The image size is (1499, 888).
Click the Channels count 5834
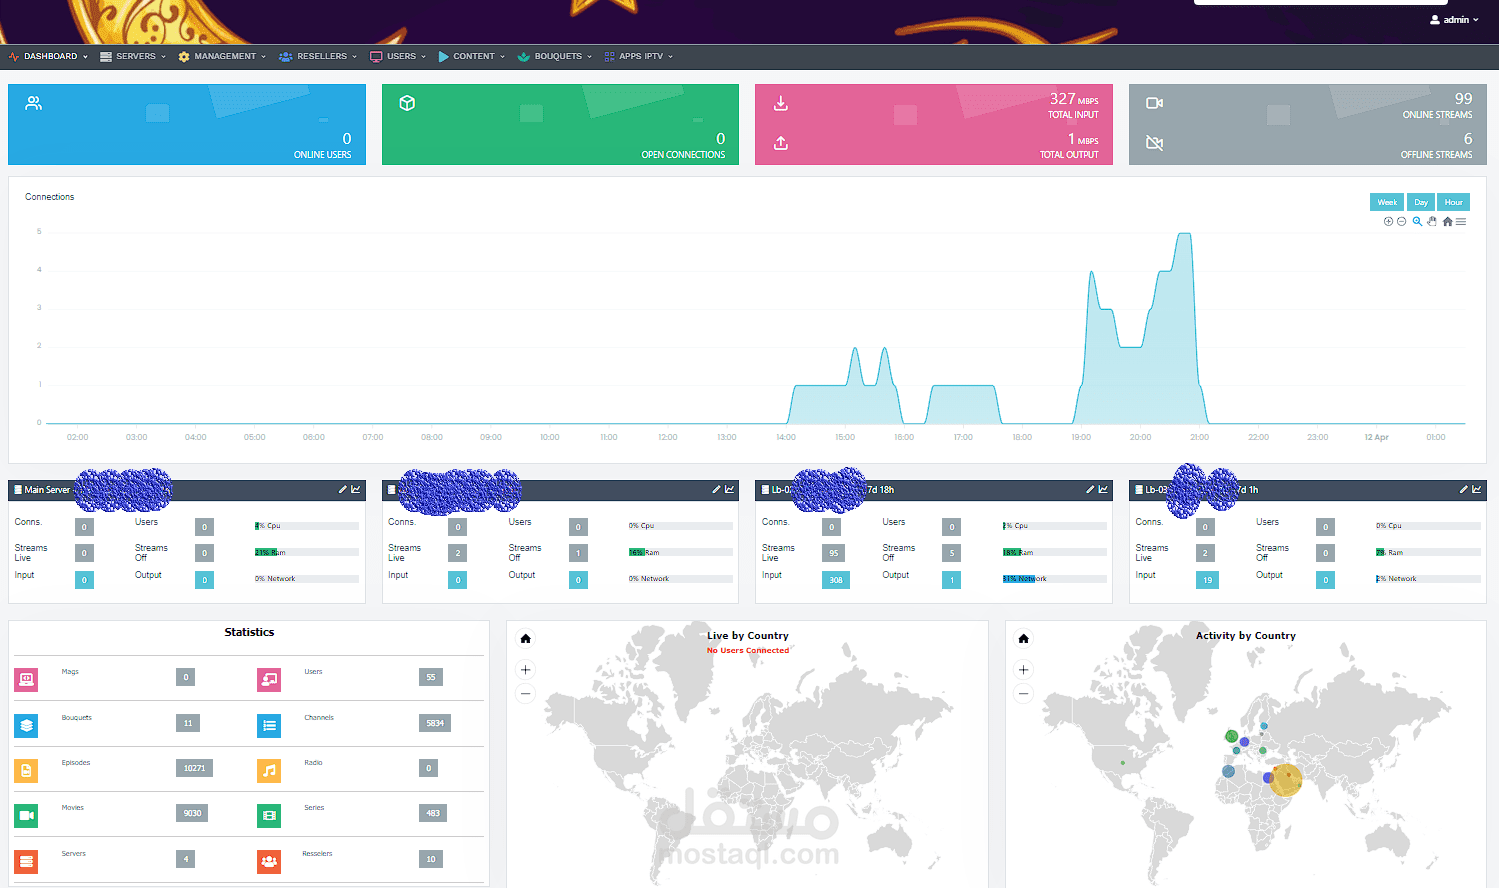click(435, 723)
